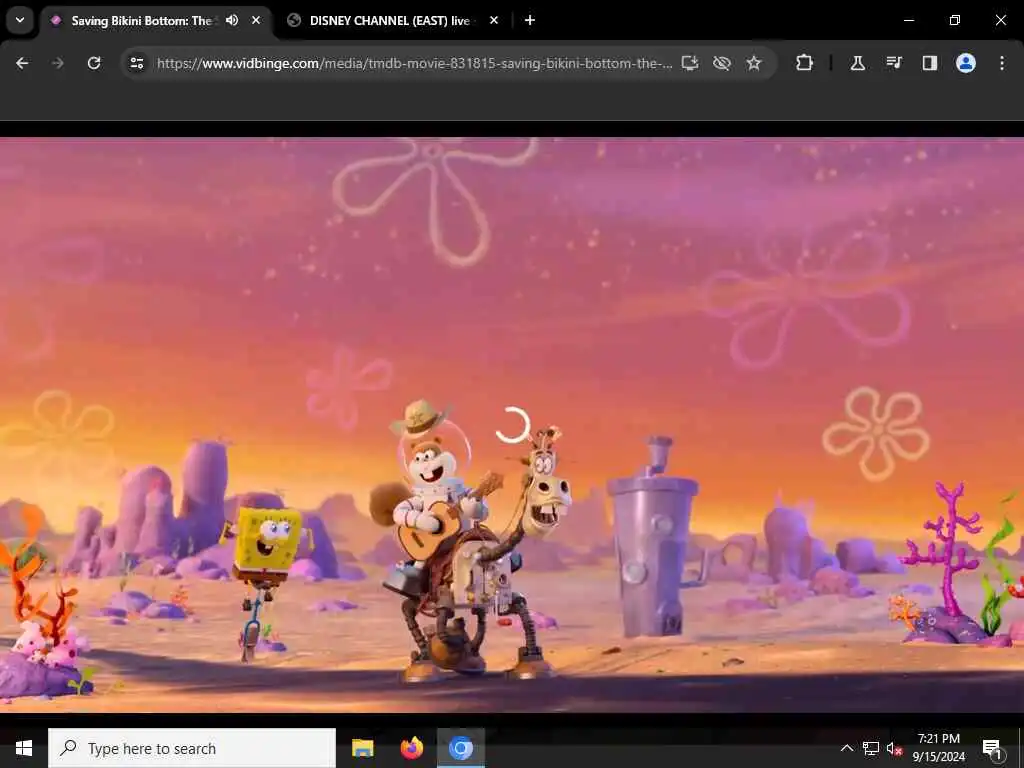Open the network status tray icon
Screen dimensions: 1024x768
tap(871, 748)
